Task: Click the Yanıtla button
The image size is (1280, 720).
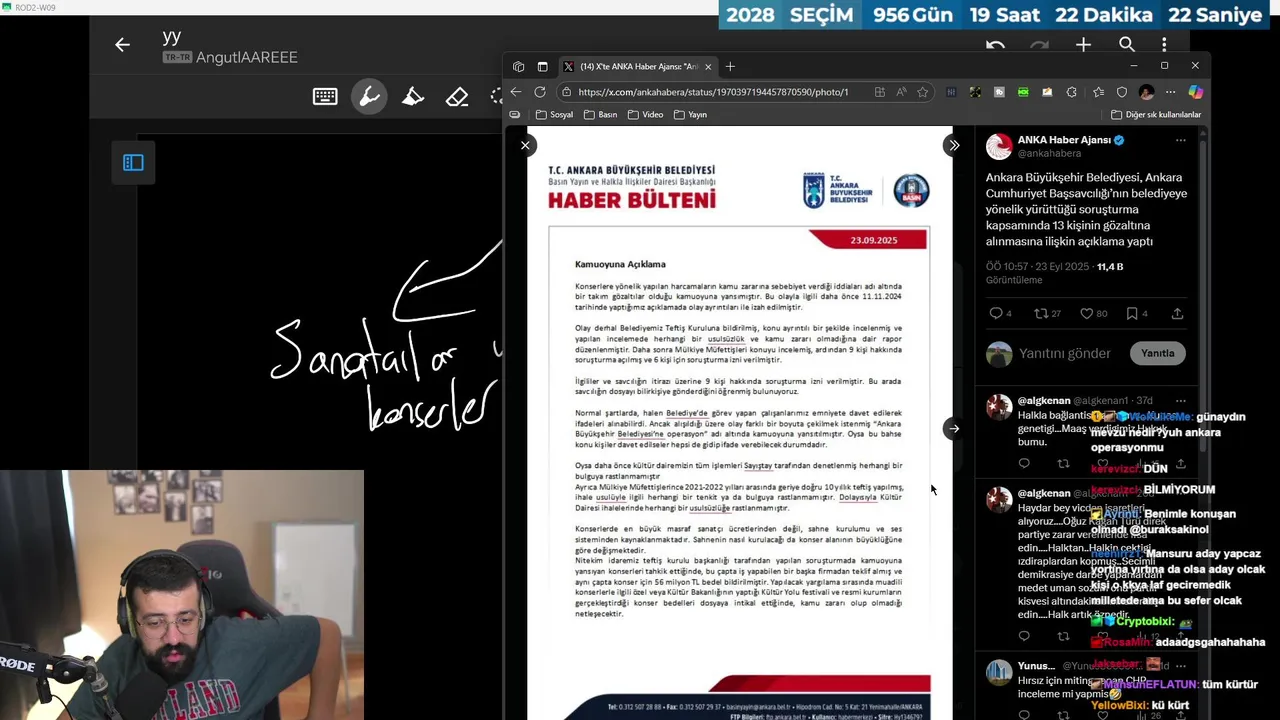Action: (1157, 353)
